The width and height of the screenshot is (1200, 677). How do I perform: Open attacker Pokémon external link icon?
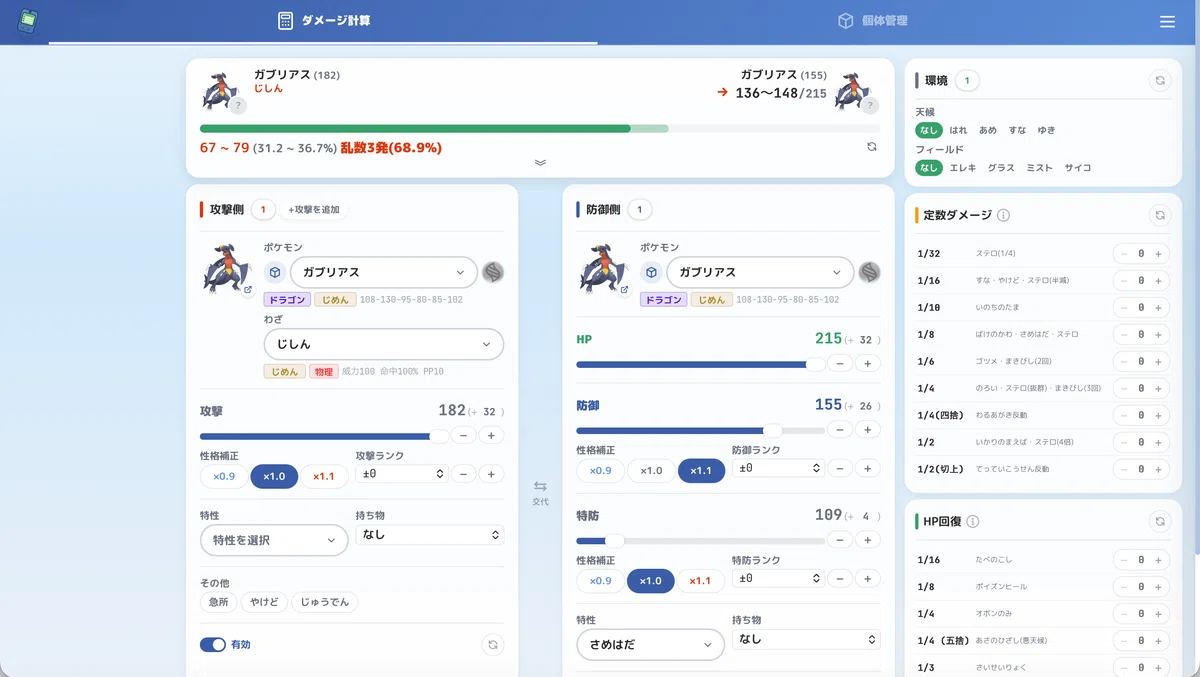point(247,290)
